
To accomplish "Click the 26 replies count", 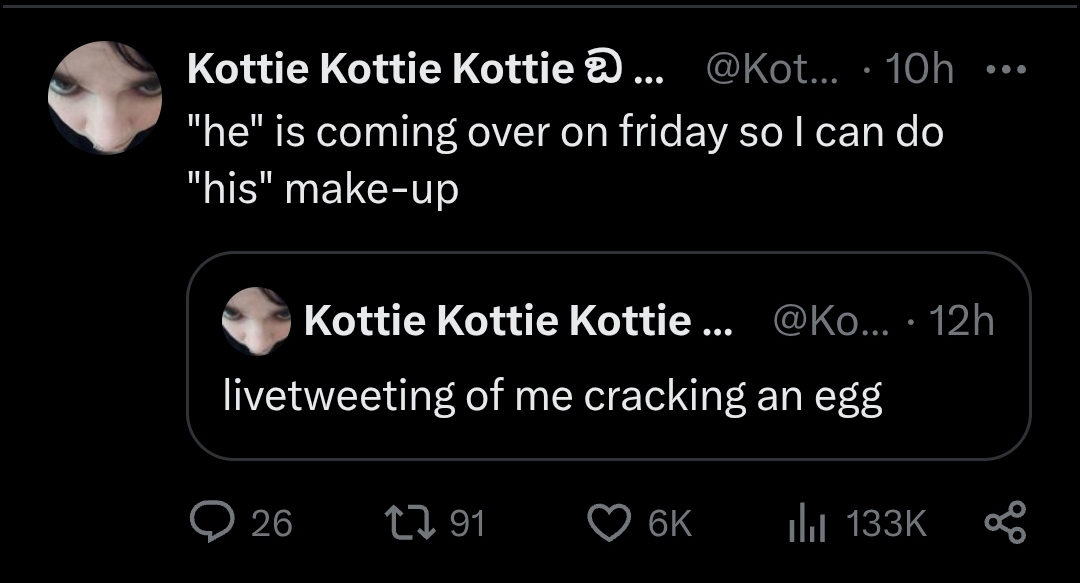I will tap(271, 523).
